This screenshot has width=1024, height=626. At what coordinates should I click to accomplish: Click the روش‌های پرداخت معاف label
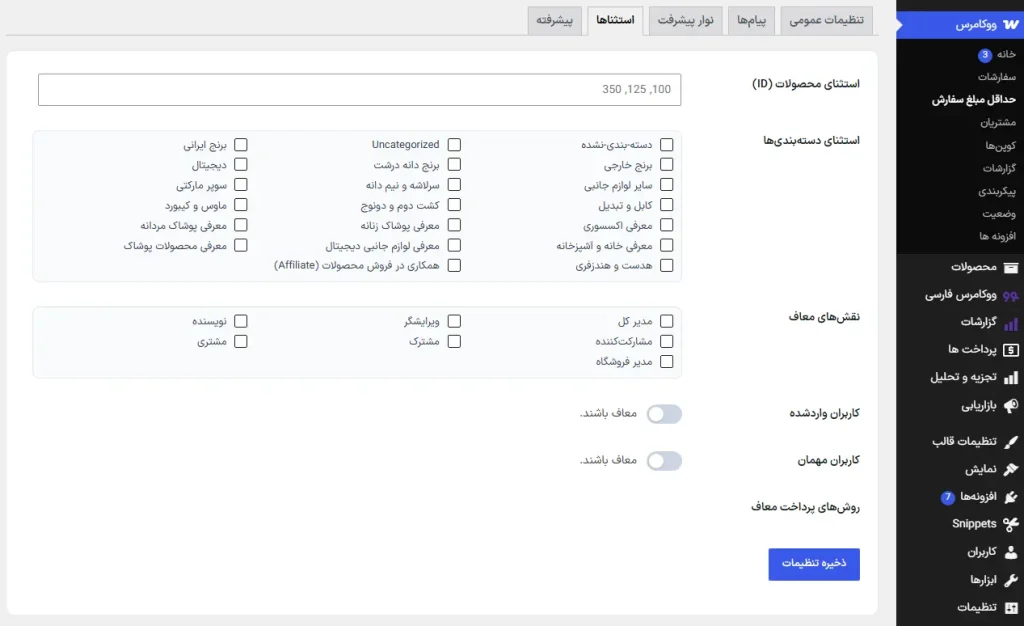coord(805,507)
